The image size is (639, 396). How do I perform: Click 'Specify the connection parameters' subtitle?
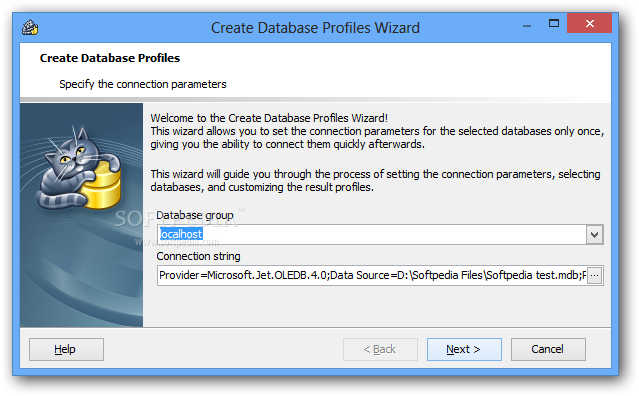[143, 84]
